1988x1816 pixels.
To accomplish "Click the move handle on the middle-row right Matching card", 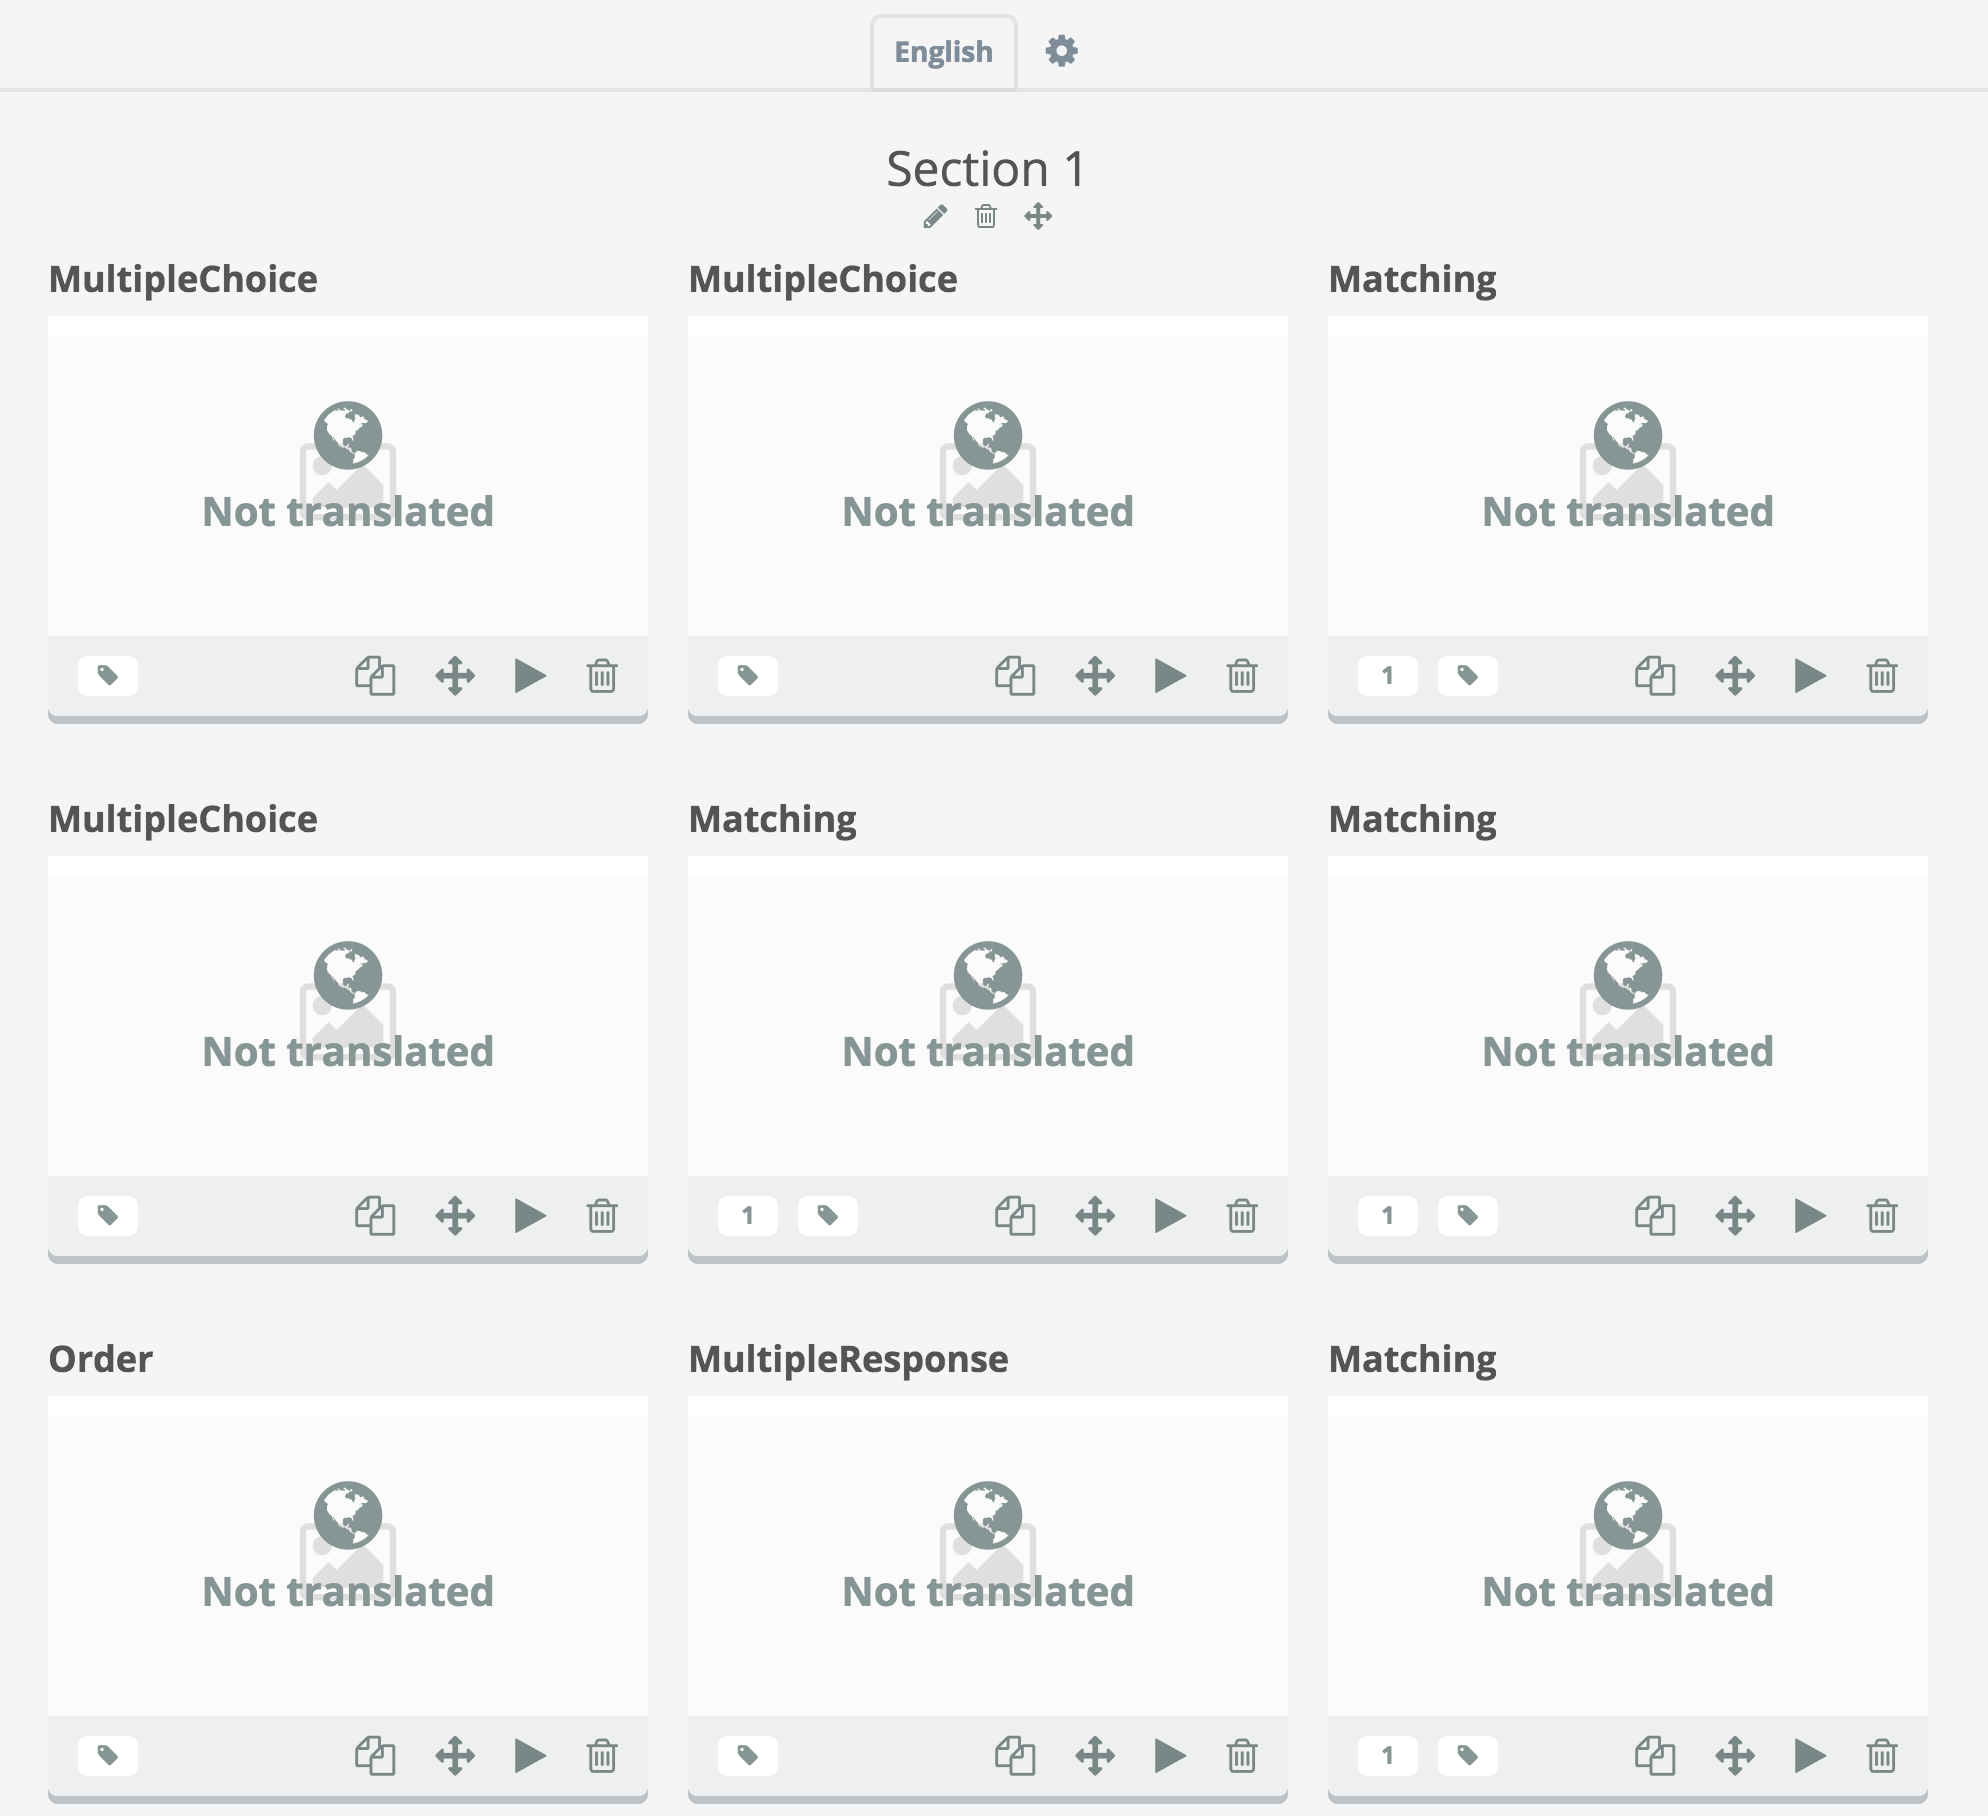I will click(x=1735, y=1216).
